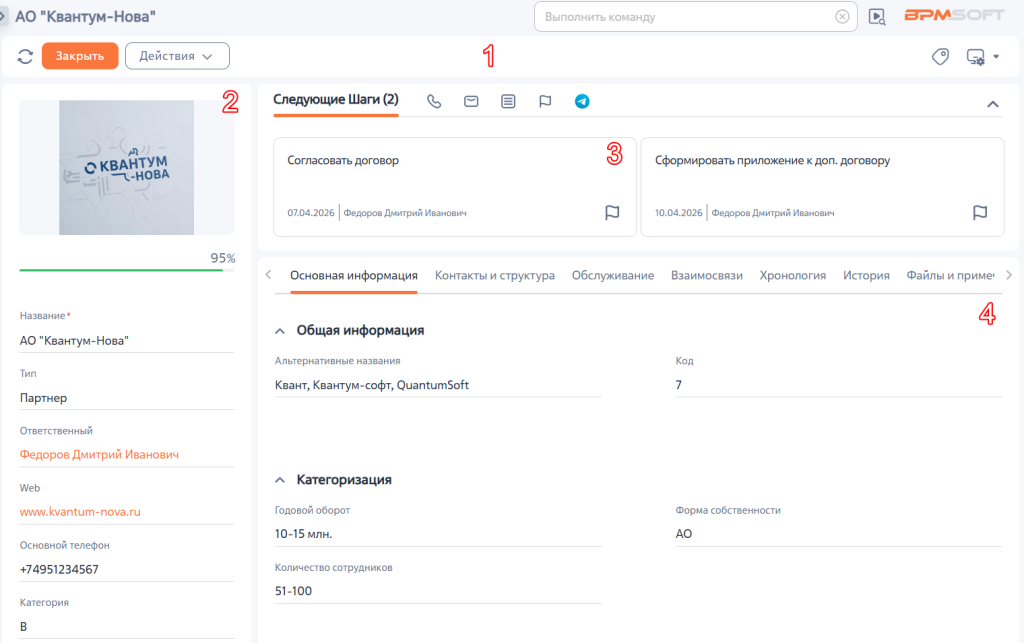
Task: Open the www.kvantum-nova.ru link
Action: [x=80, y=512]
